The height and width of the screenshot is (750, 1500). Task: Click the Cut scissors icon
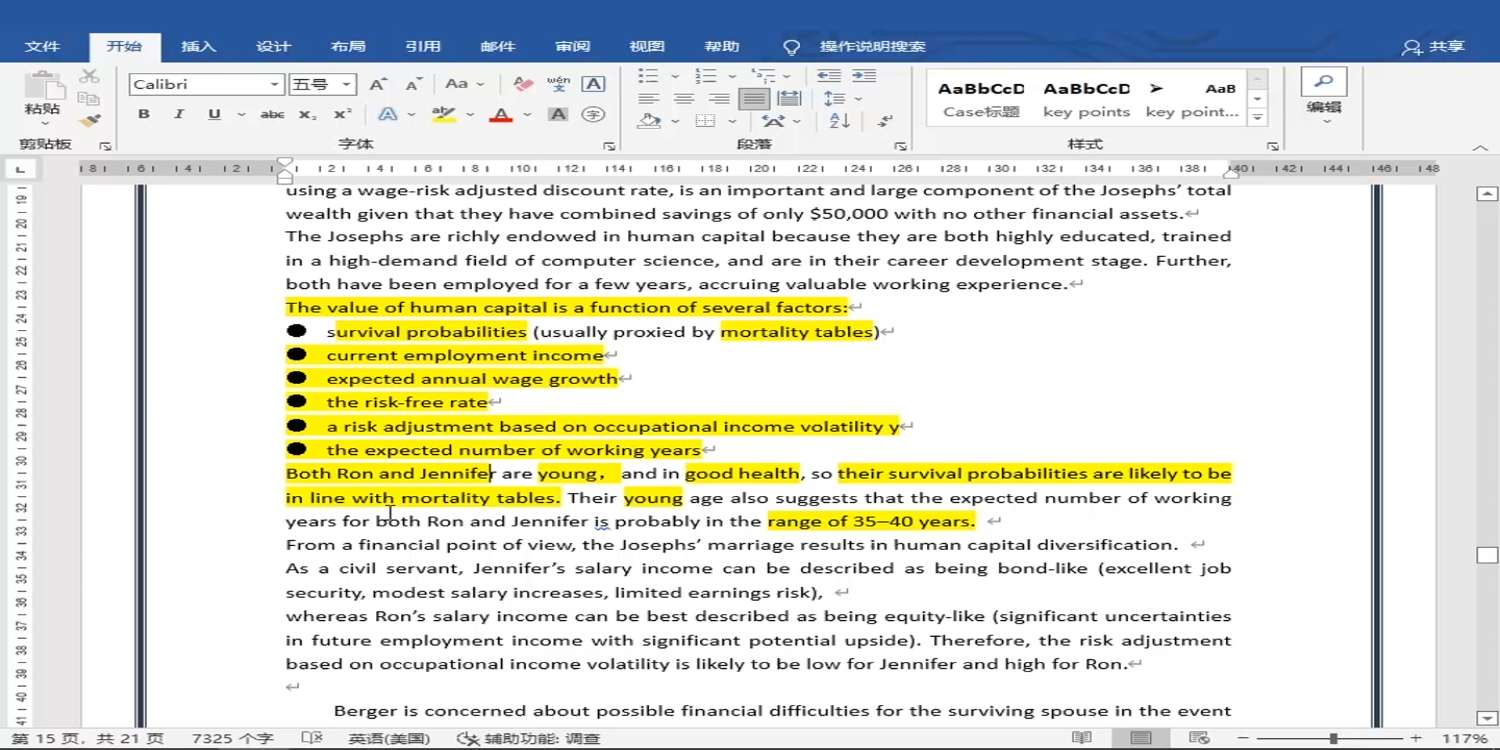tap(90, 76)
